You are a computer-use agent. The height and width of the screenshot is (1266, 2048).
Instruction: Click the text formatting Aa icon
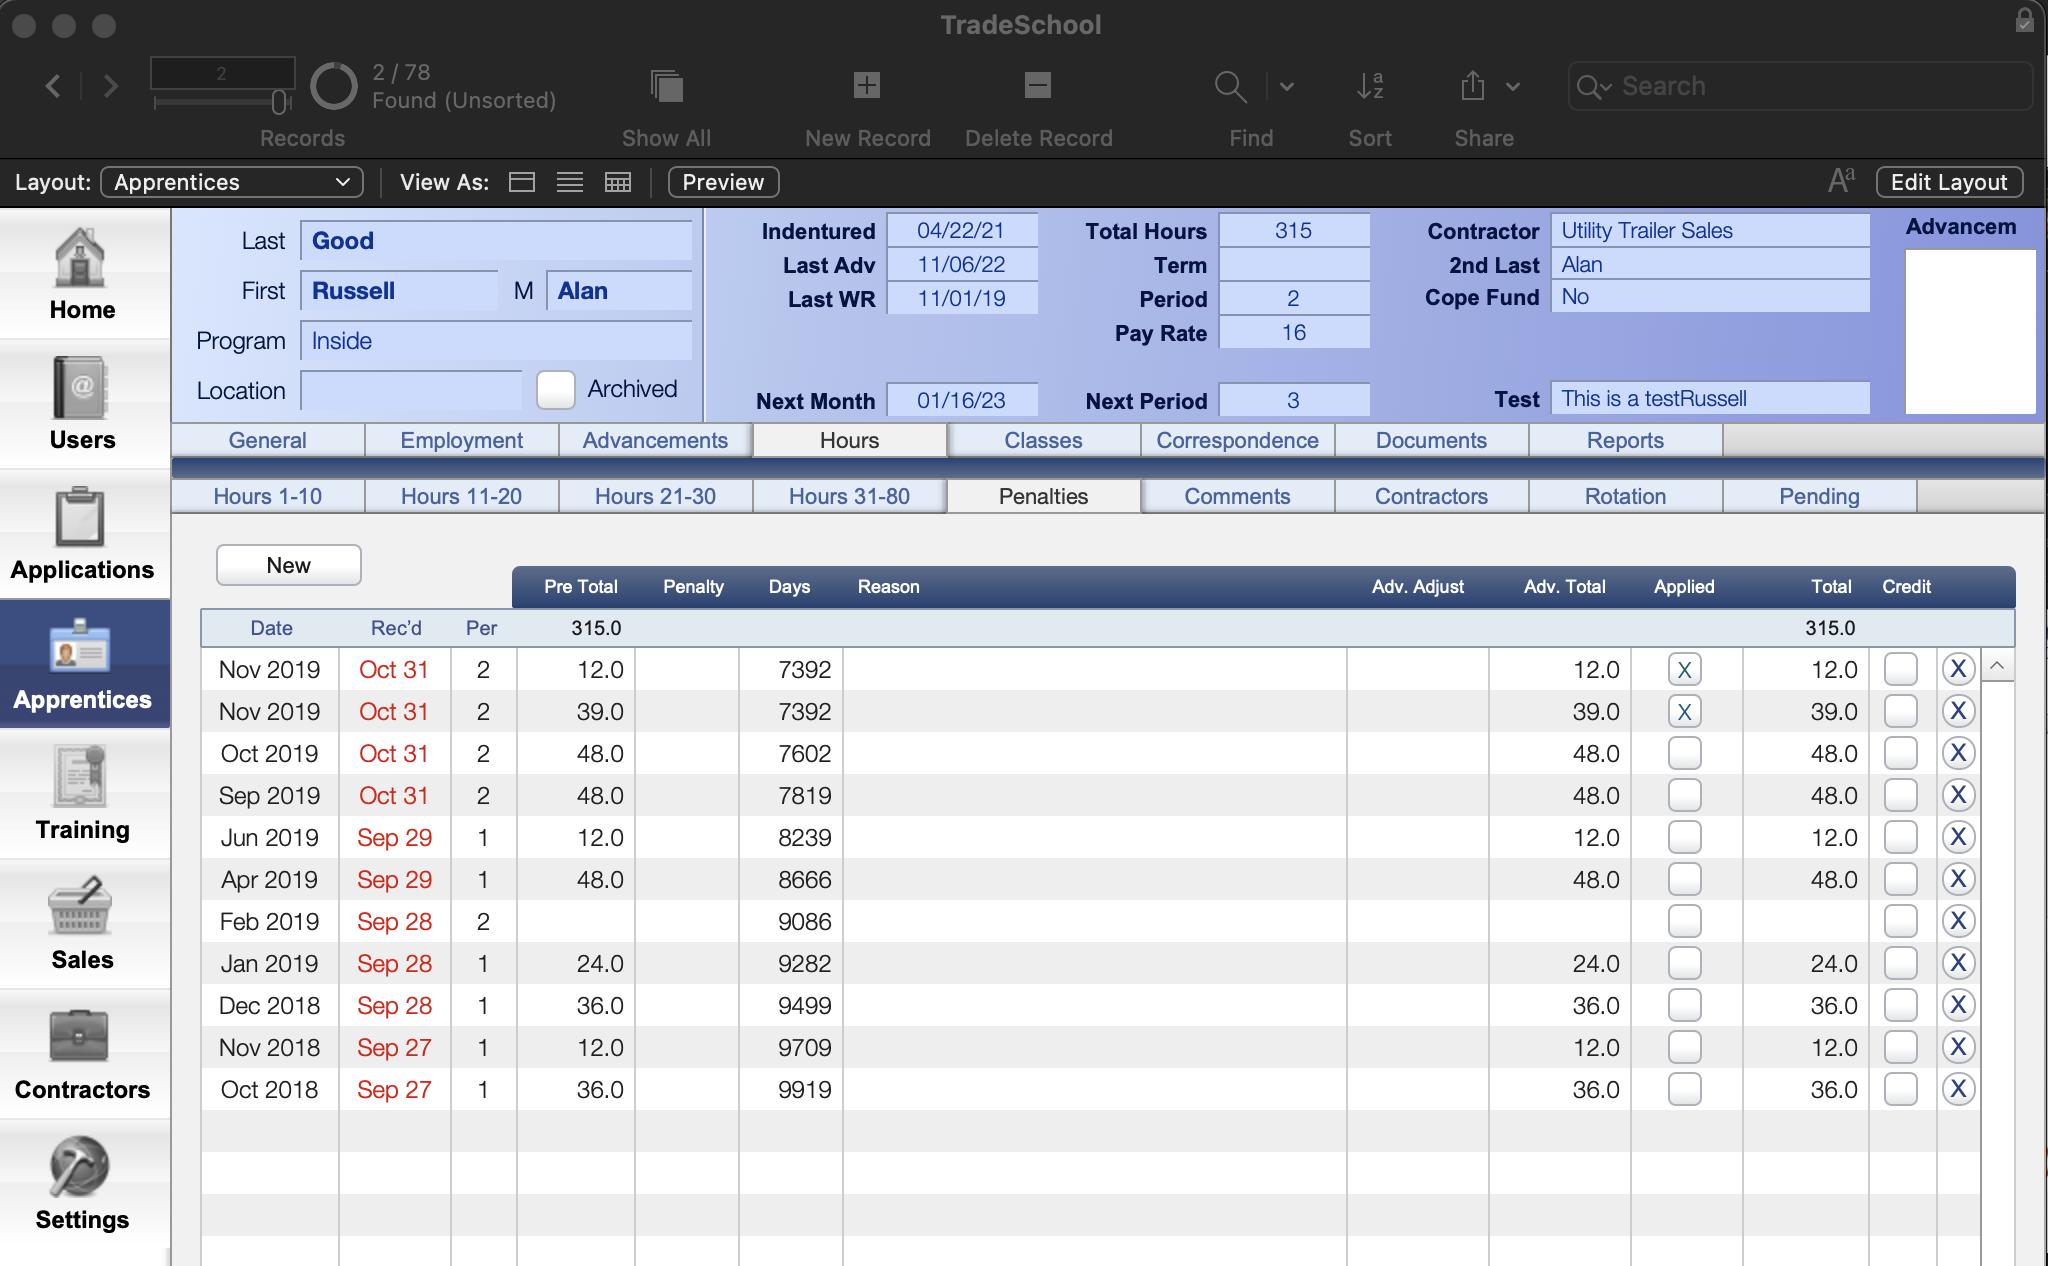[x=1841, y=181]
